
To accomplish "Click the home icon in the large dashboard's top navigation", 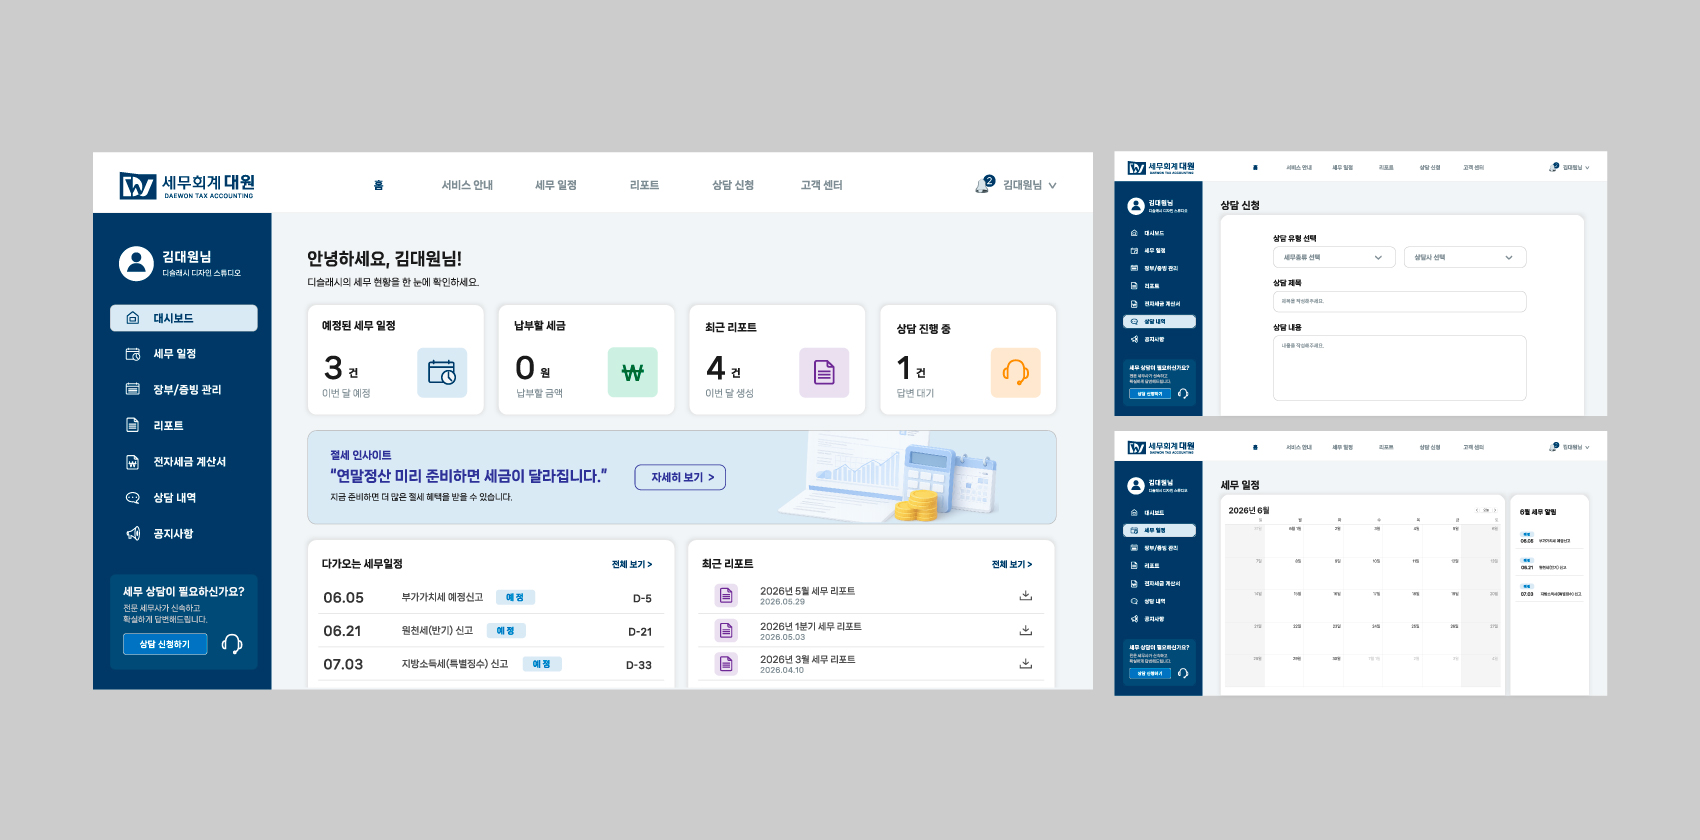I will [x=378, y=185].
